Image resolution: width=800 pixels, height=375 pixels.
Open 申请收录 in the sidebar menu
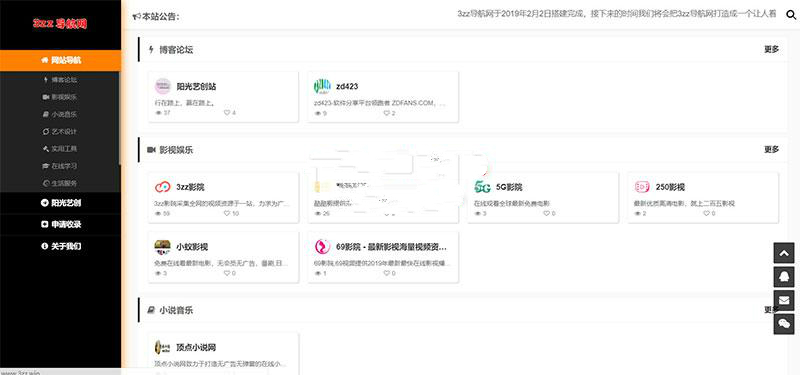pos(60,224)
